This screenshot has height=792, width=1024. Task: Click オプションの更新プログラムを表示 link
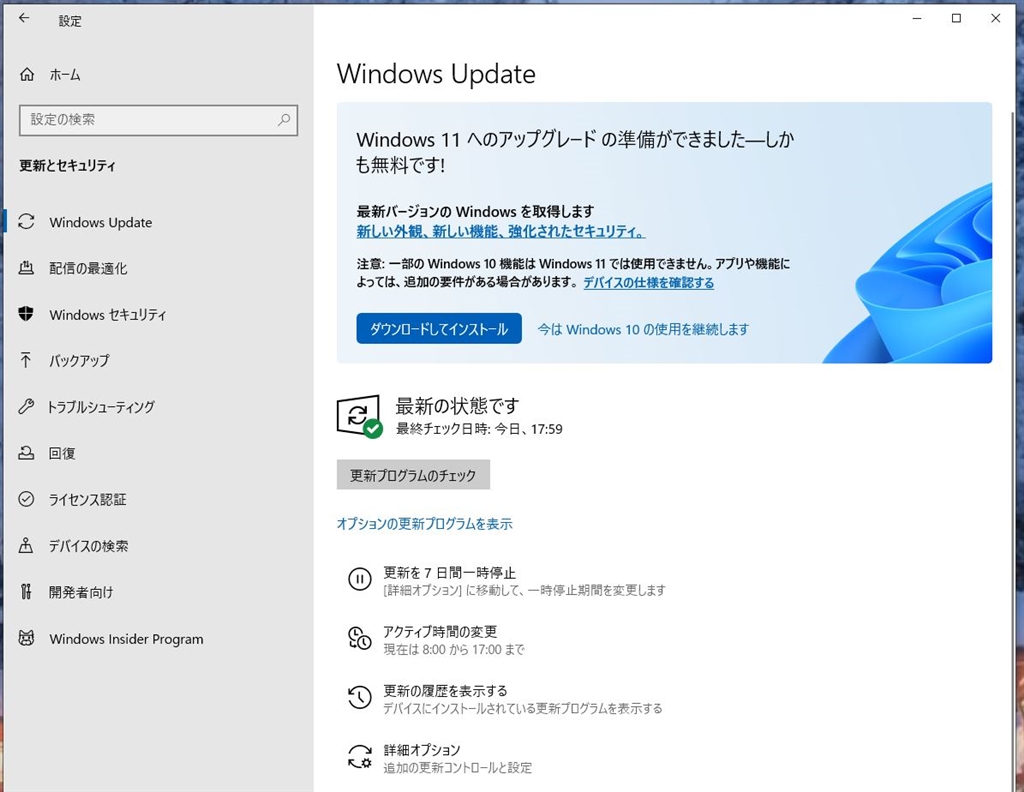click(424, 524)
